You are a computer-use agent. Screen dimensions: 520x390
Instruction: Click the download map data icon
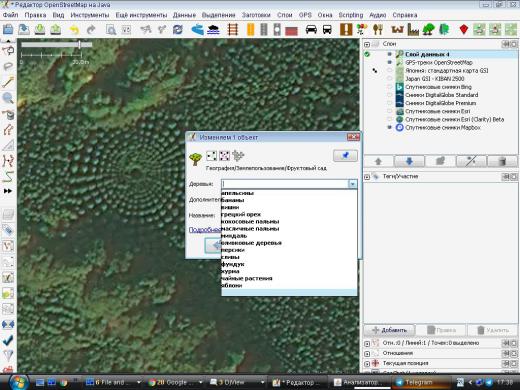[40, 29]
